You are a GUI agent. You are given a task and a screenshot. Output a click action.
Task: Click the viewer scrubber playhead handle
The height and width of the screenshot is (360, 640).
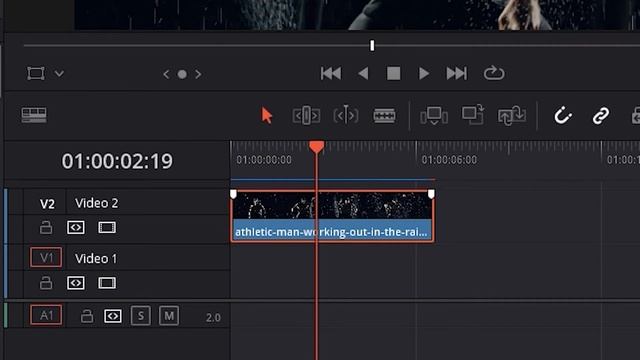[x=372, y=45]
